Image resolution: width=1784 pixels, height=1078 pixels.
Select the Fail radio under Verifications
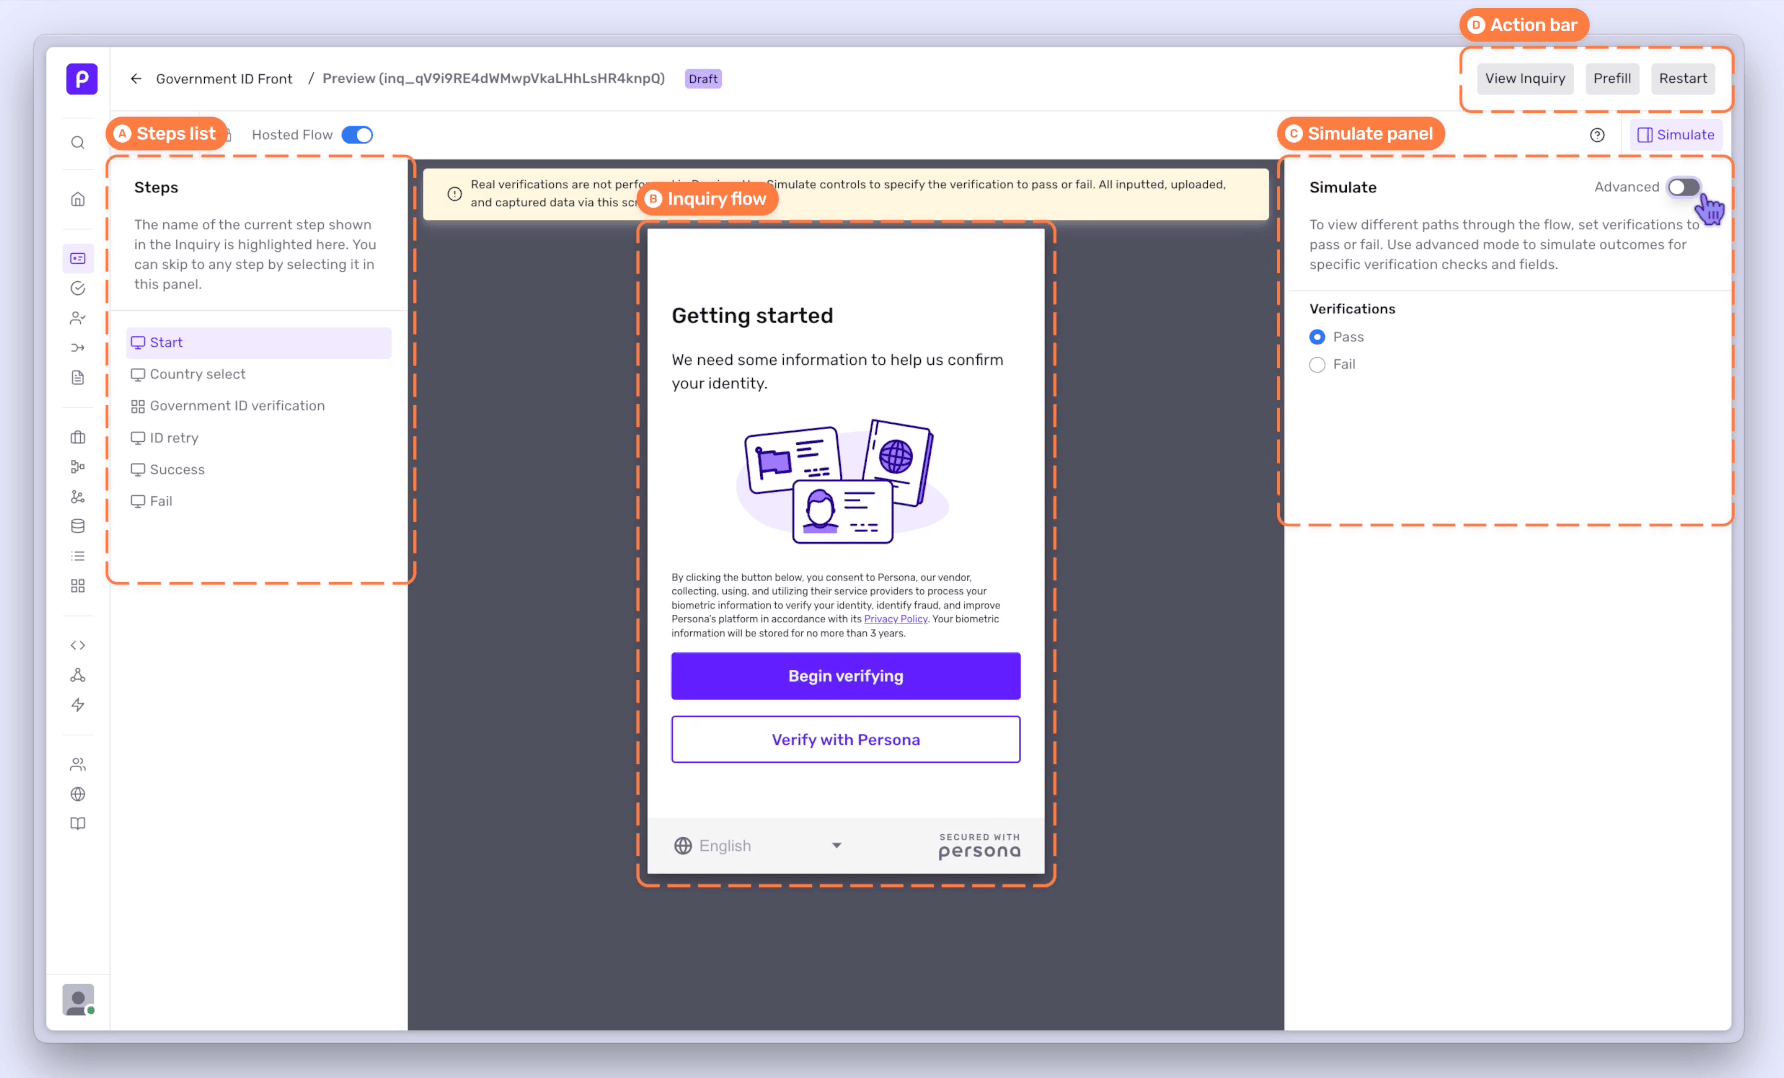point(1317,365)
